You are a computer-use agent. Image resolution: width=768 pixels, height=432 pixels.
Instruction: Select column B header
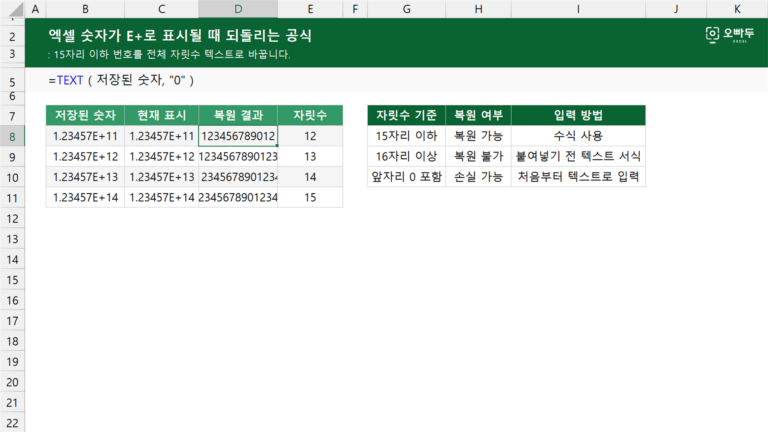(x=85, y=9)
